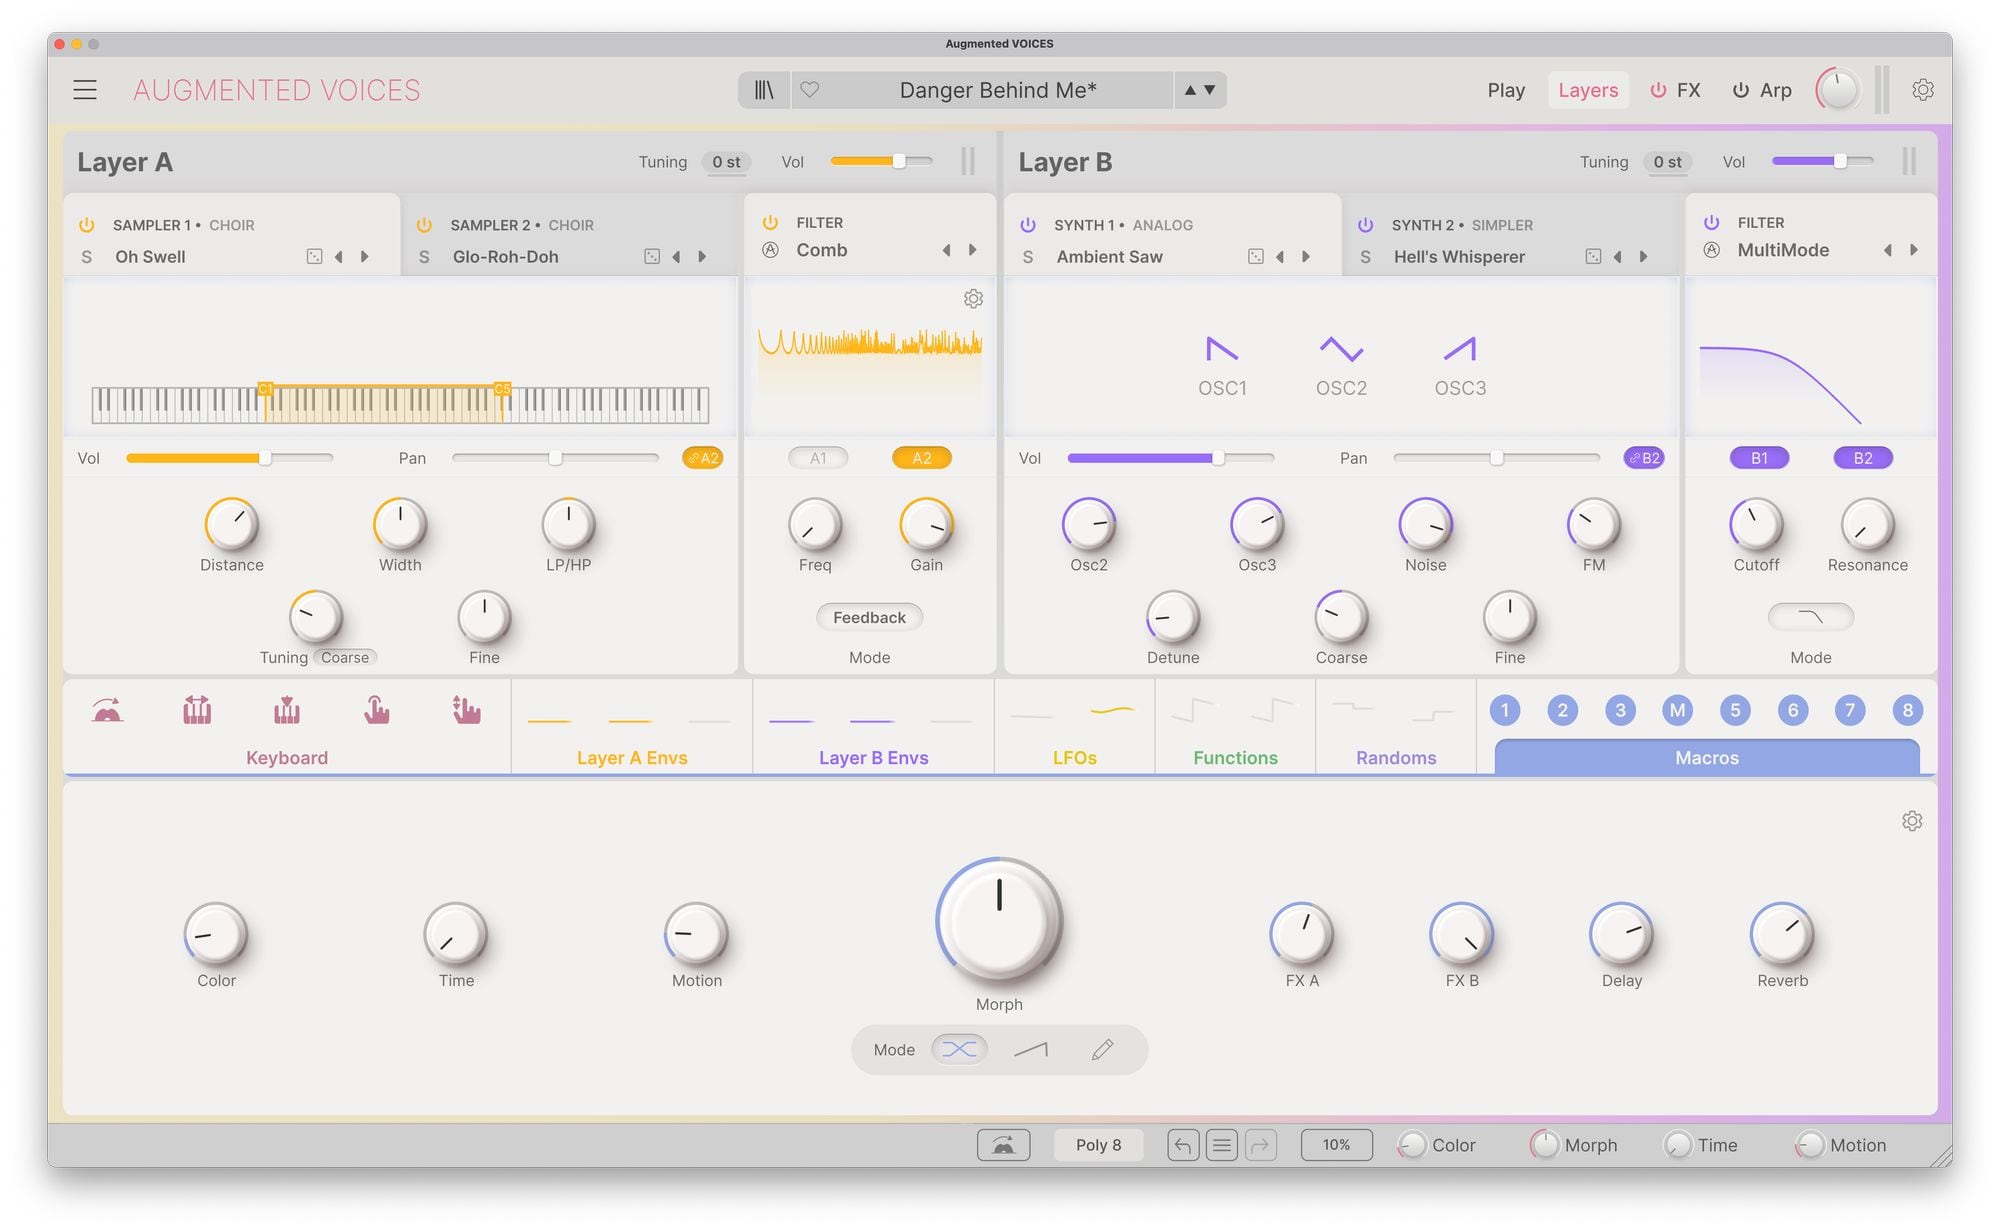
Task: Select the OSC3 sawtooth waveform icon
Action: pos(1460,349)
